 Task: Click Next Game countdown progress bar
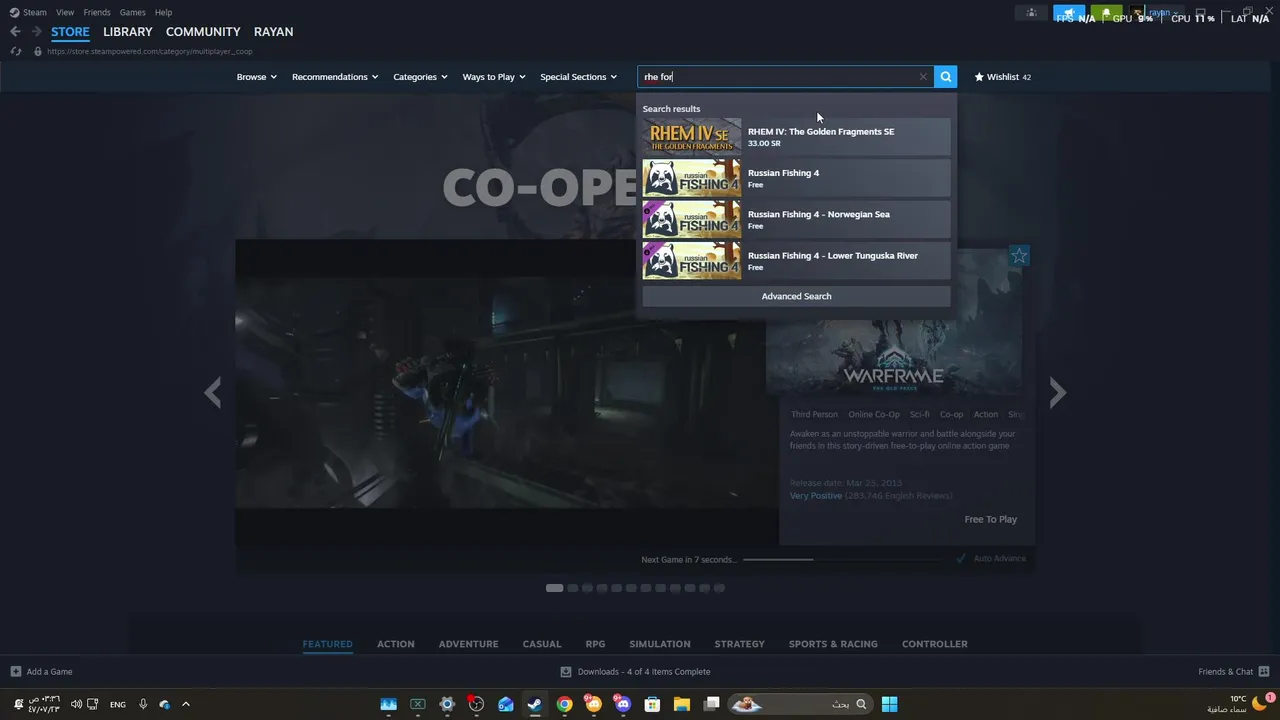[x=846, y=559]
